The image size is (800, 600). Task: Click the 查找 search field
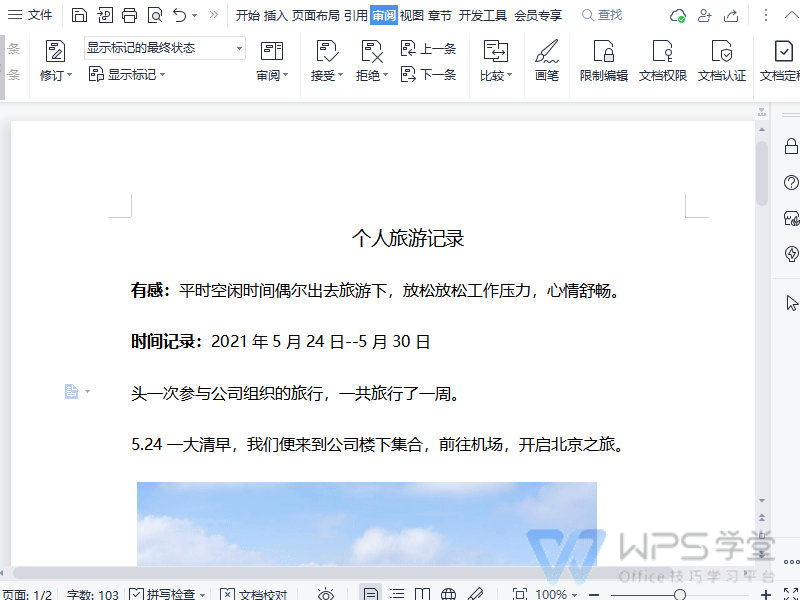point(602,15)
